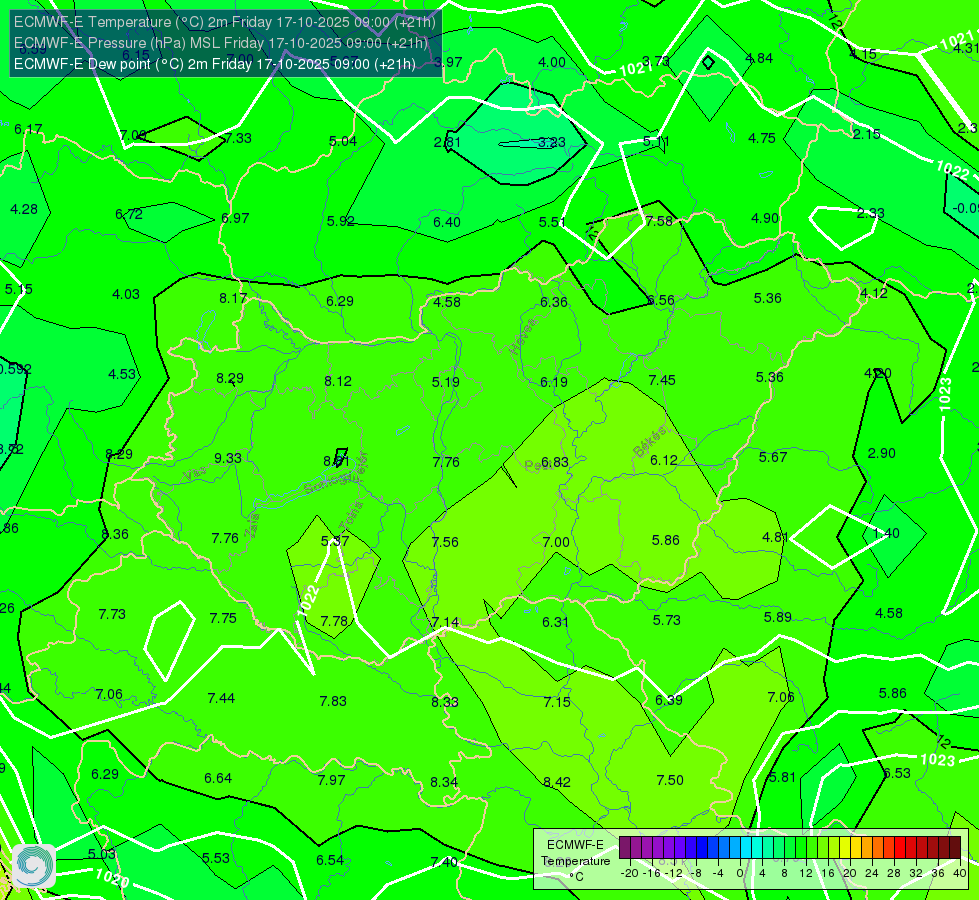Click the 9.33 dew point value
Viewport: 979px width, 900px height.
pyautogui.click(x=228, y=458)
